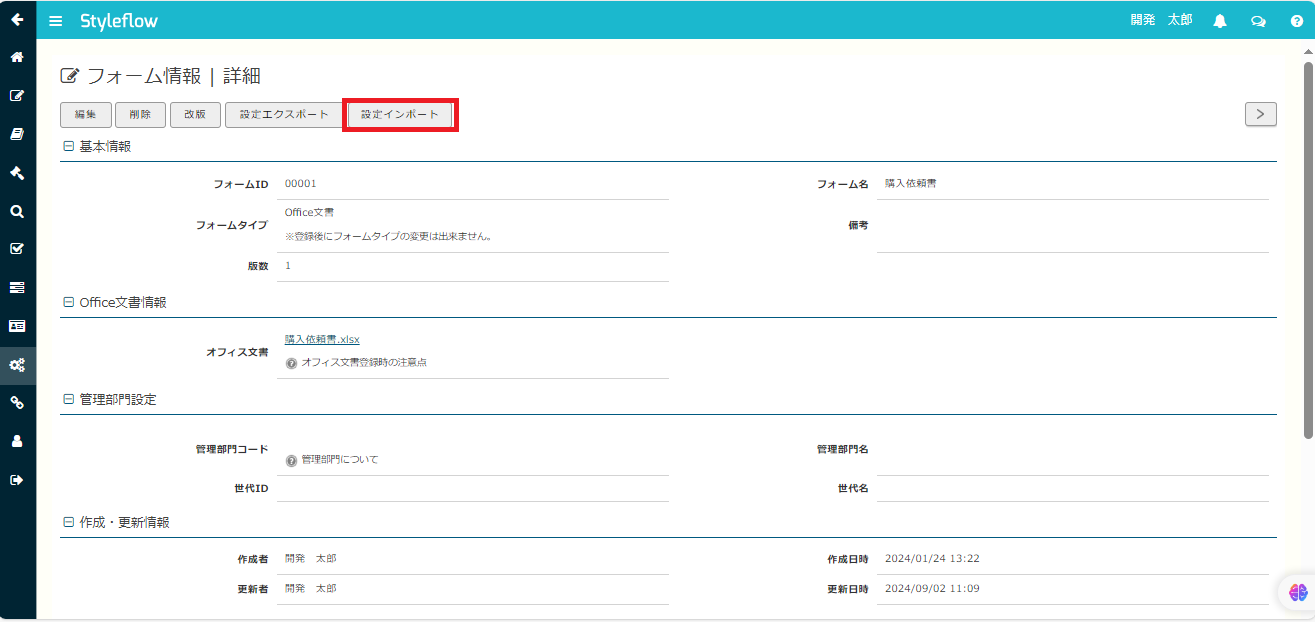Screen dimensions: 1315x622
Task: Click the 更新者 value 開発 太郎
Action: click(x=311, y=589)
